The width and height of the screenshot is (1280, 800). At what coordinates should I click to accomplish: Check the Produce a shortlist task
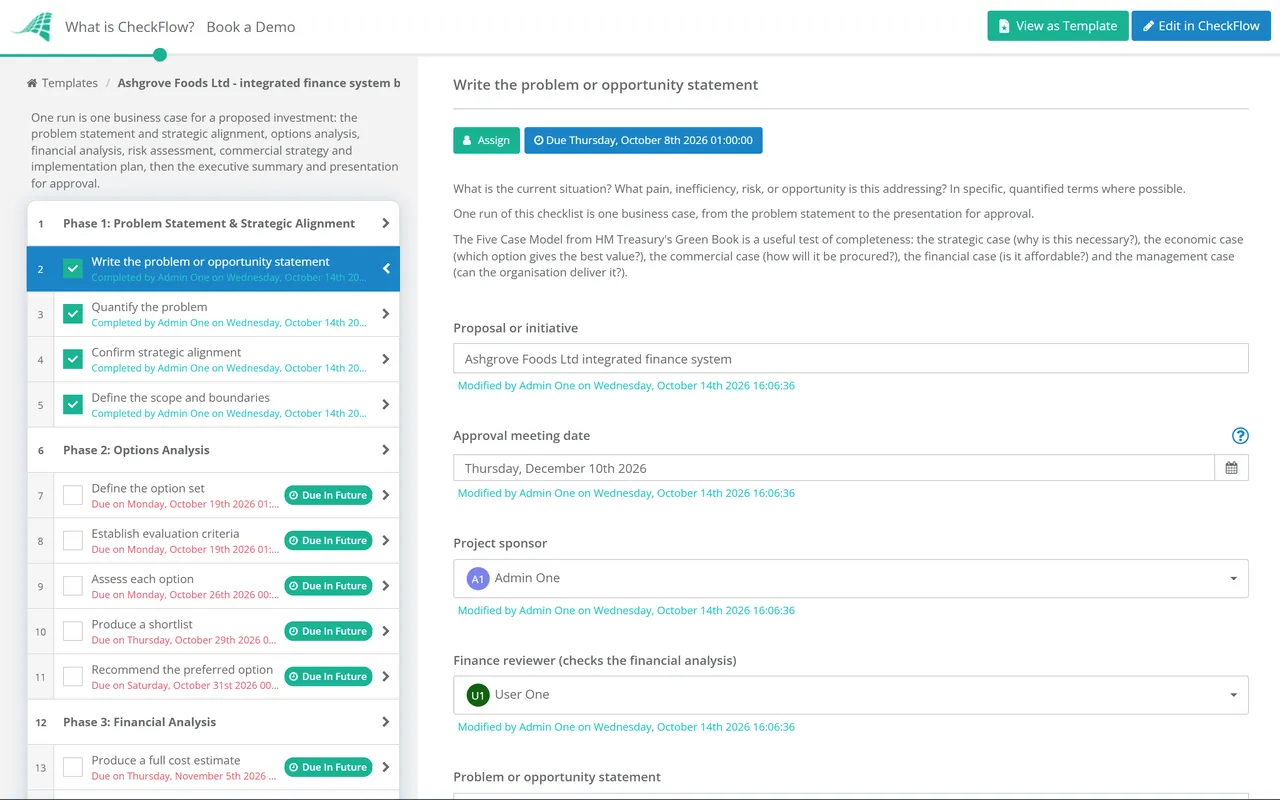coord(73,631)
